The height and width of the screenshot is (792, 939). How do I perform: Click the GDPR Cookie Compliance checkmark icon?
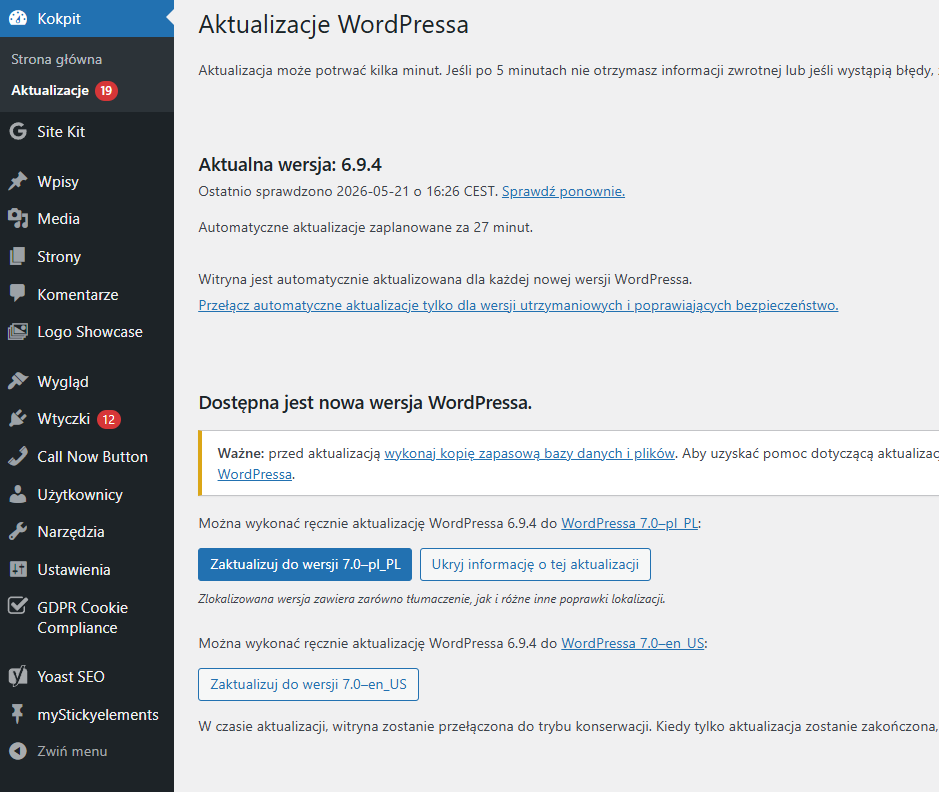click(x=18, y=606)
